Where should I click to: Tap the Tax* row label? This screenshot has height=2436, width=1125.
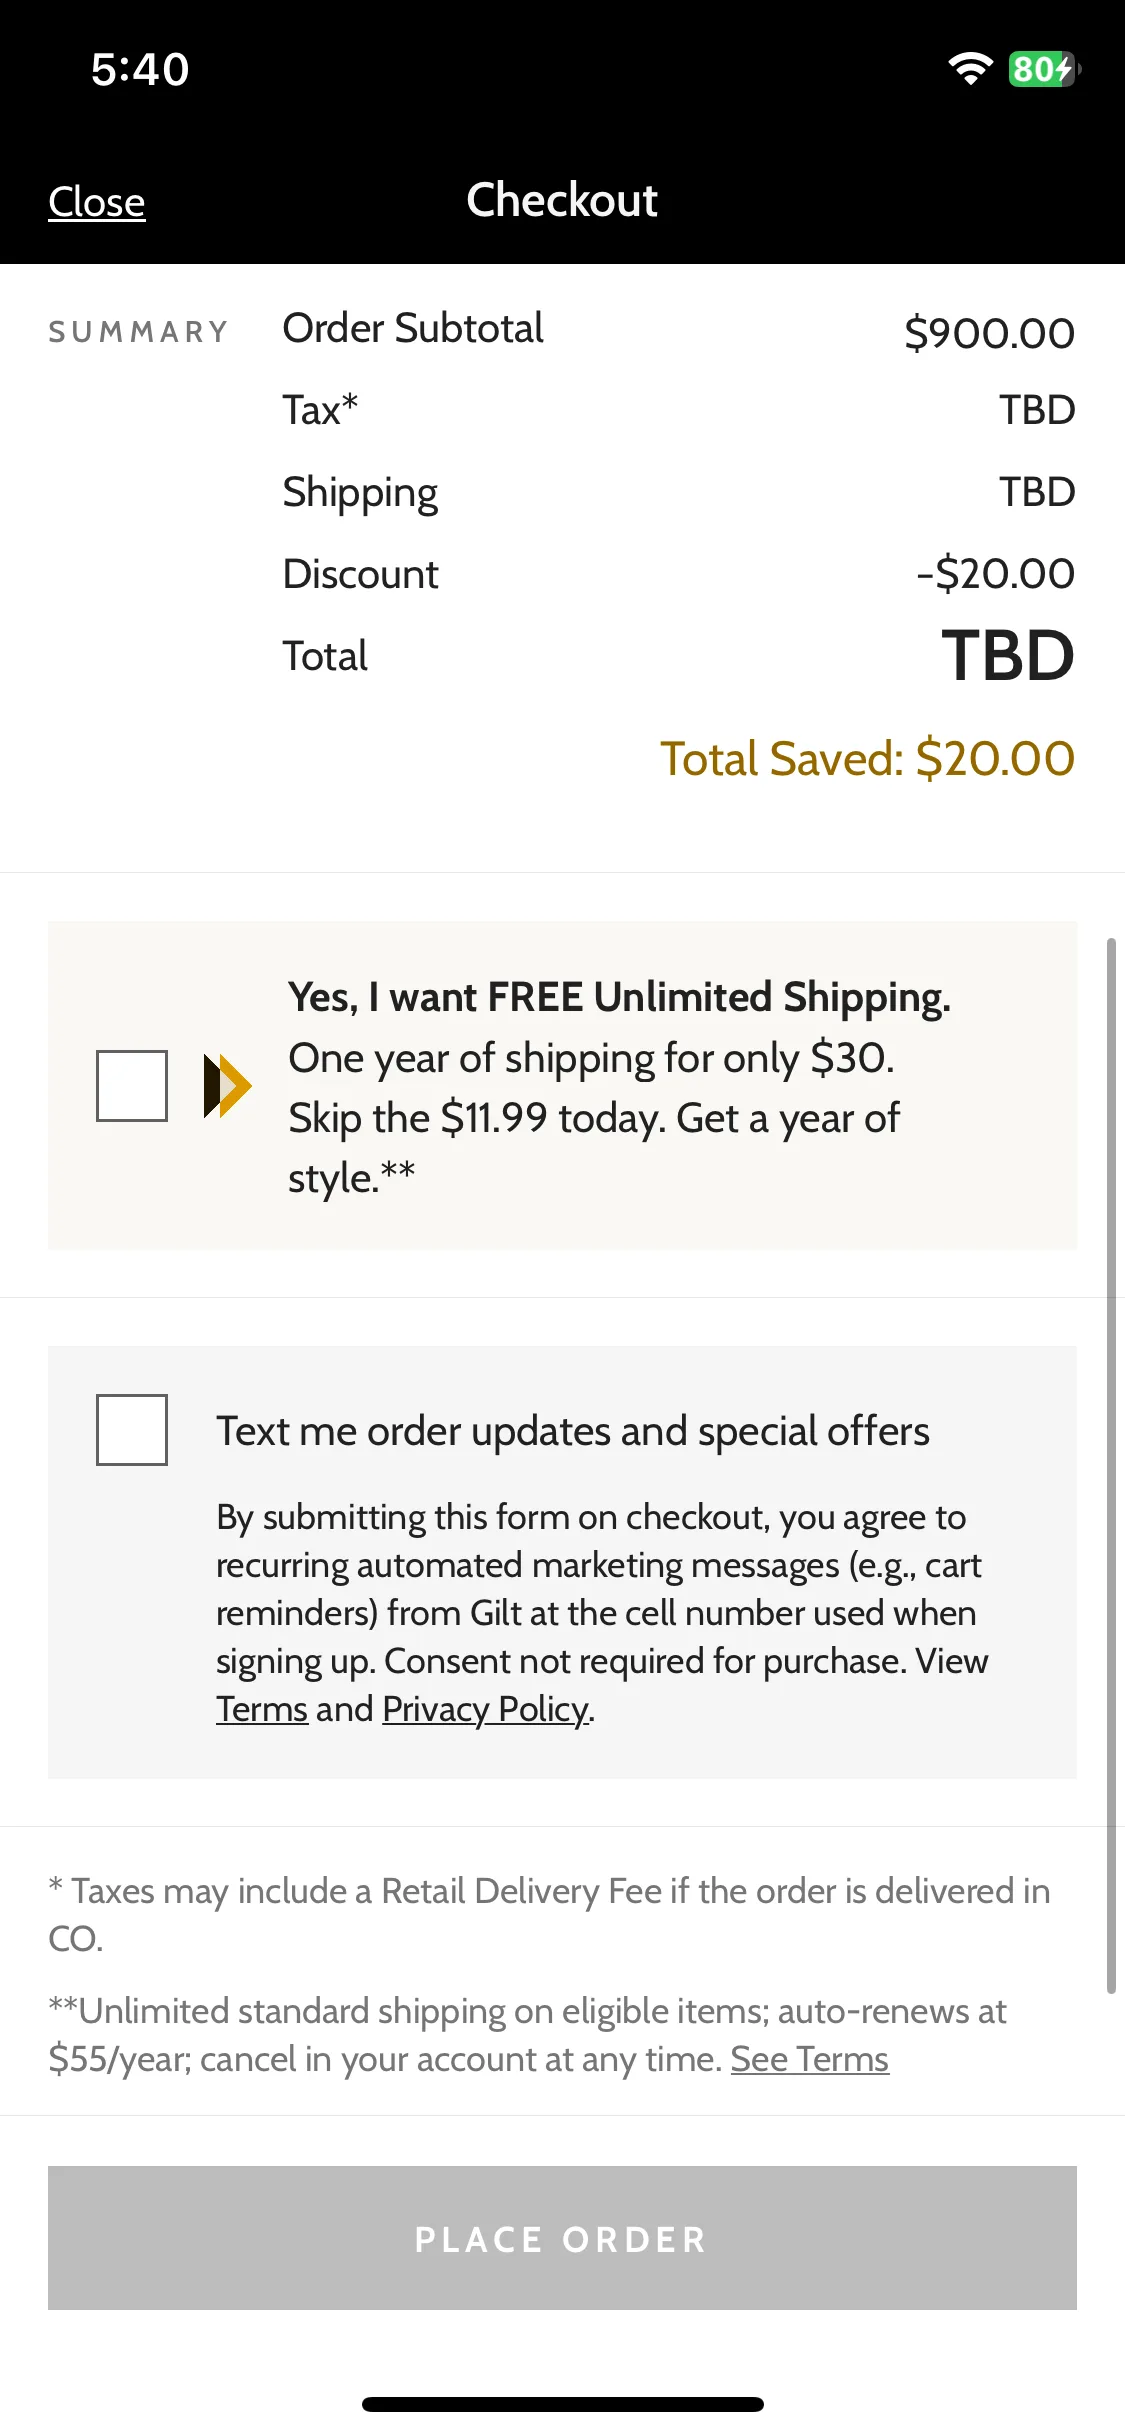[x=320, y=410]
